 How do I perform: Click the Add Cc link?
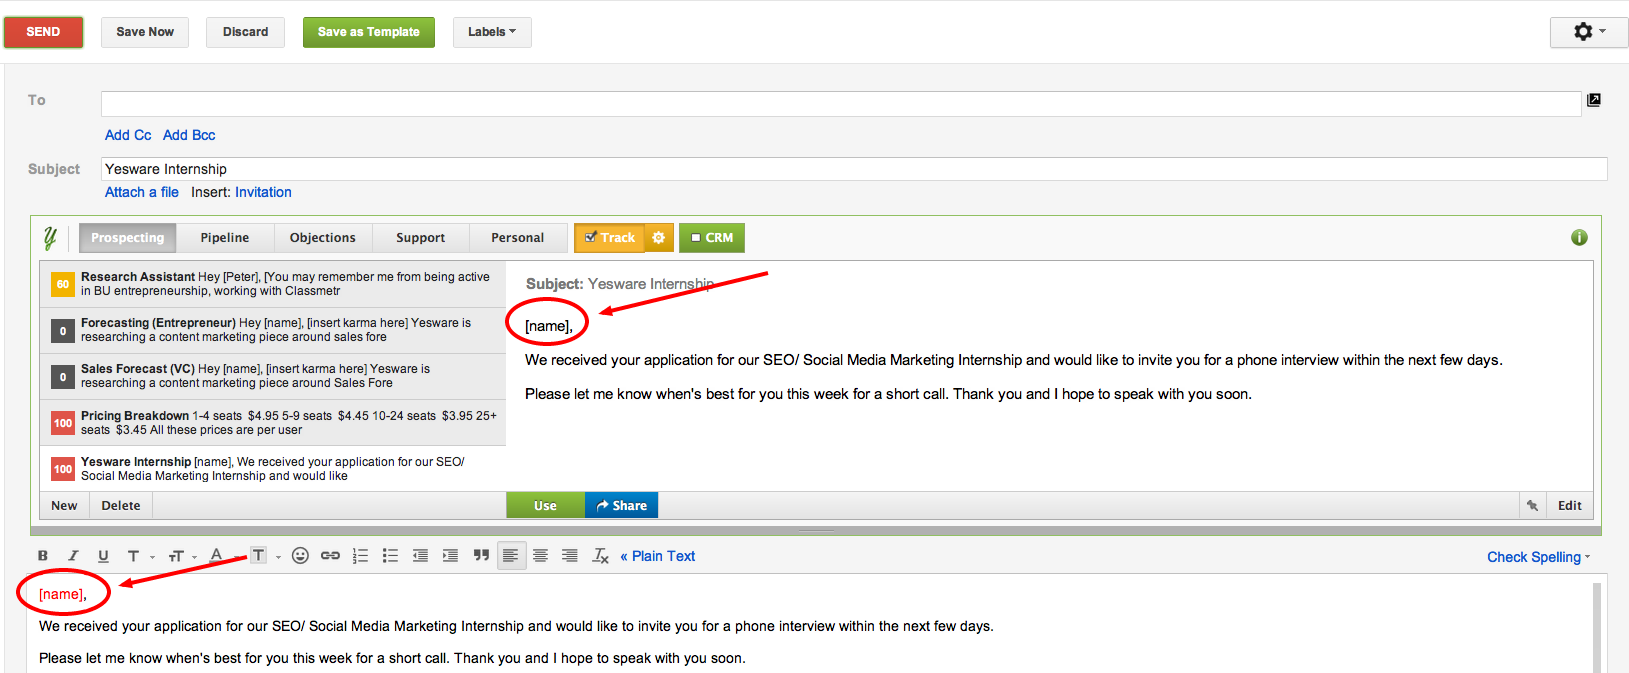(128, 135)
